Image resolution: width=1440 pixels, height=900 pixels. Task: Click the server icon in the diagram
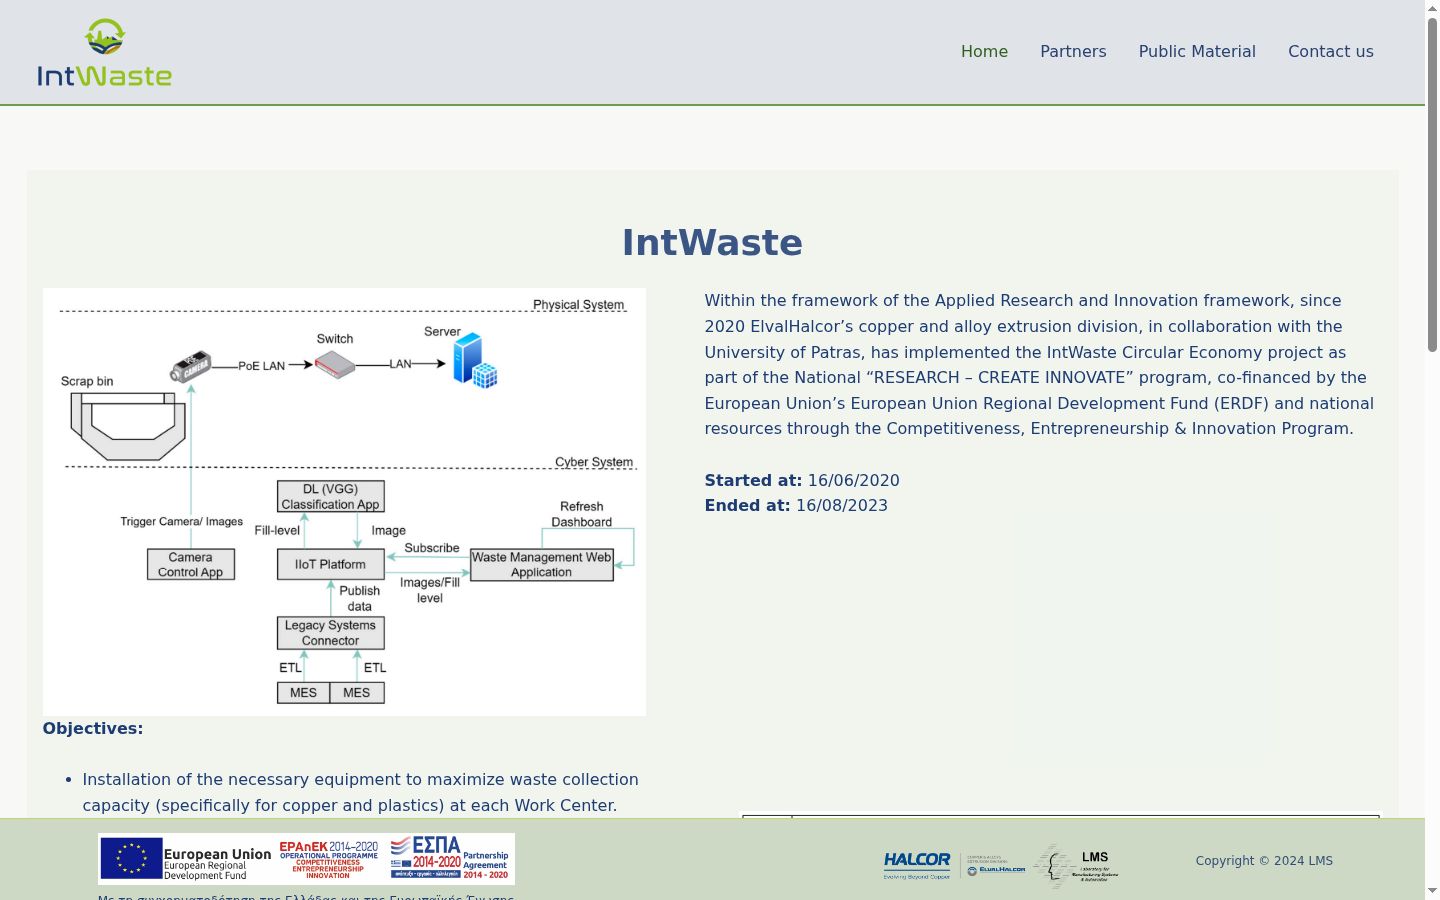(x=475, y=361)
